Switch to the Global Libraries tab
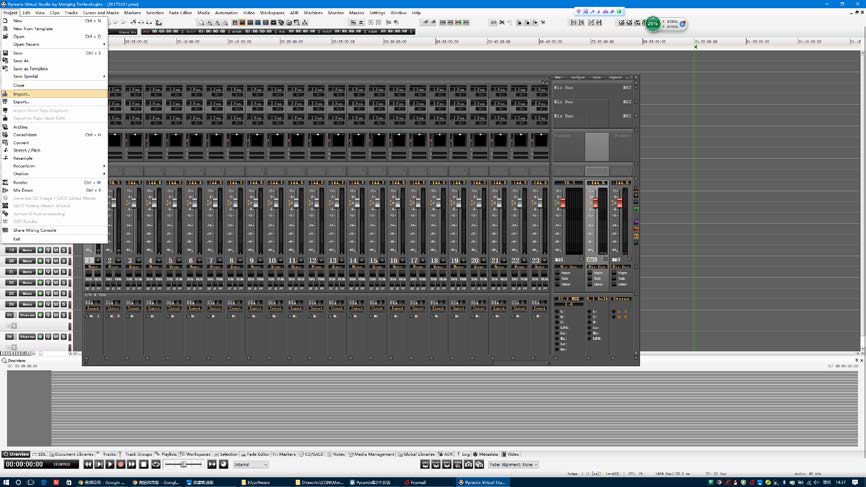This screenshot has height=487, width=866. click(417, 454)
